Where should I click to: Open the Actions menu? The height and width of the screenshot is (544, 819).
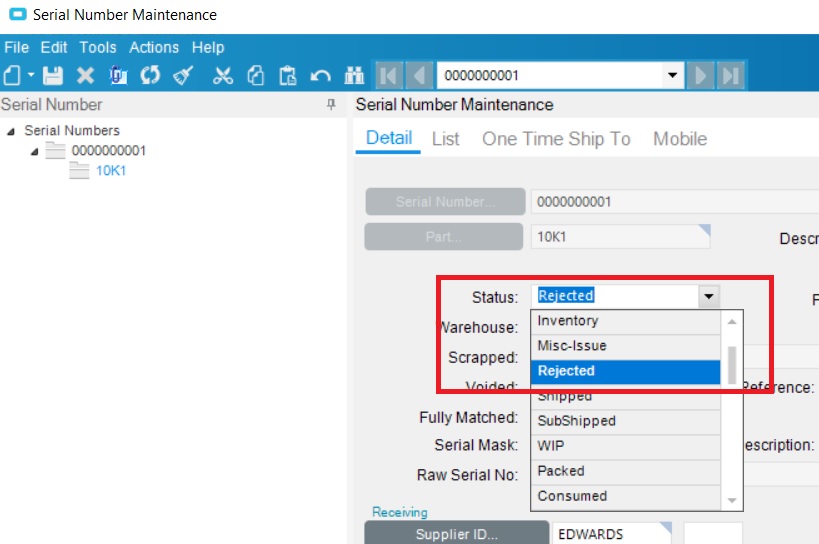pyautogui.click(x=154, y=48)
